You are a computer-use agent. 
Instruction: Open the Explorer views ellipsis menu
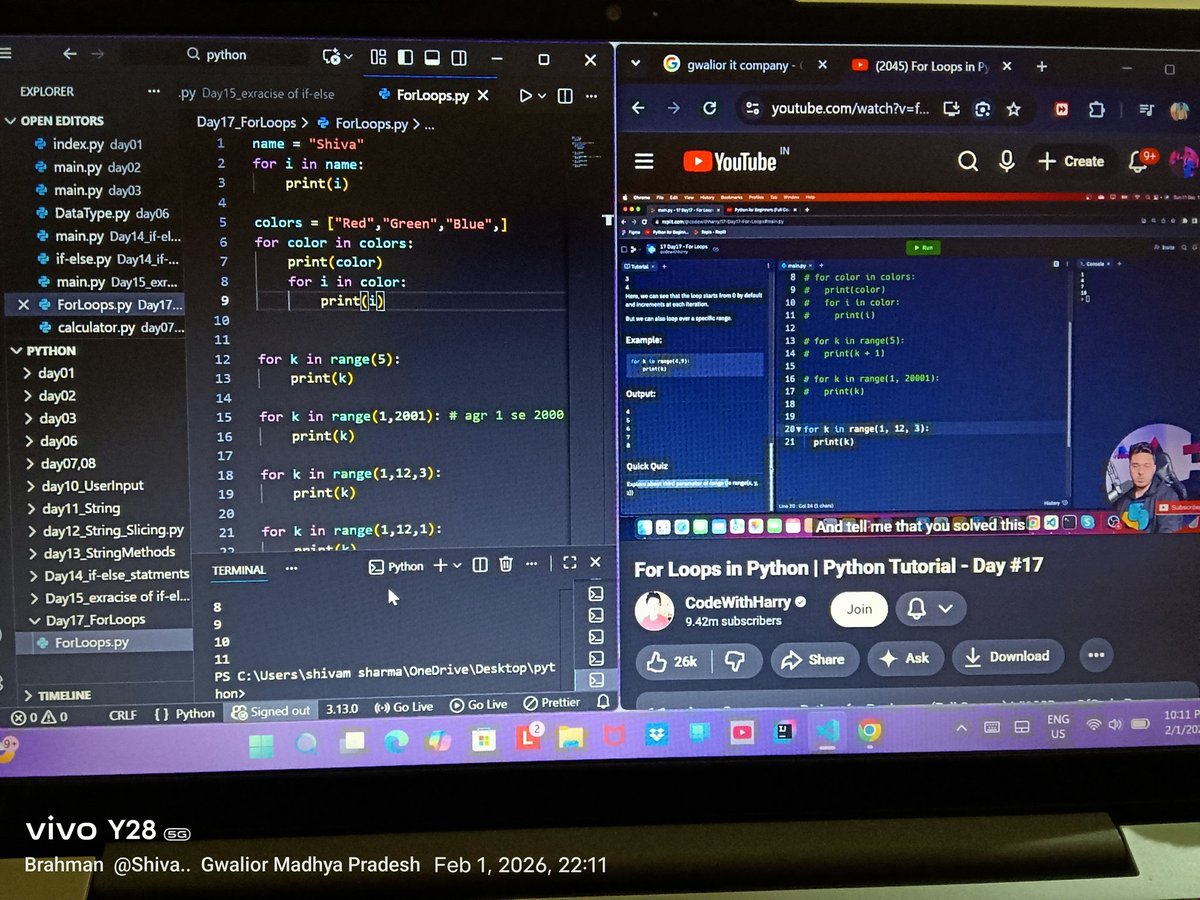point(153,91)
